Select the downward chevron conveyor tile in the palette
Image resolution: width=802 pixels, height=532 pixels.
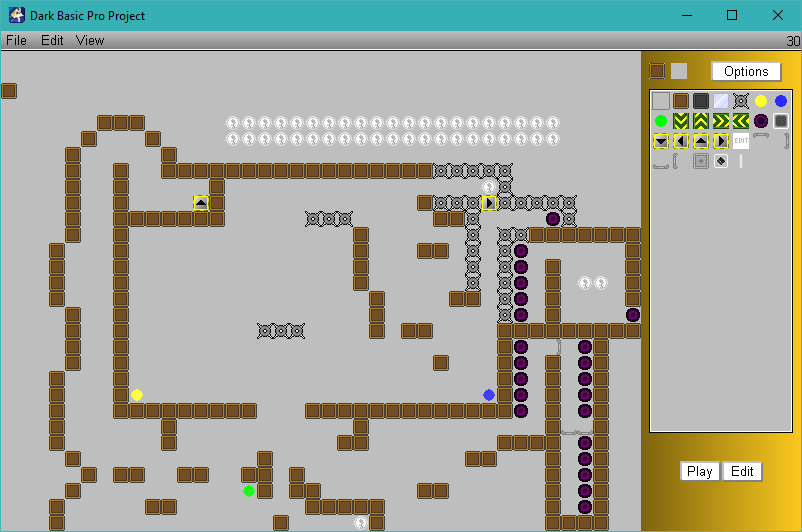pos(681,121)
